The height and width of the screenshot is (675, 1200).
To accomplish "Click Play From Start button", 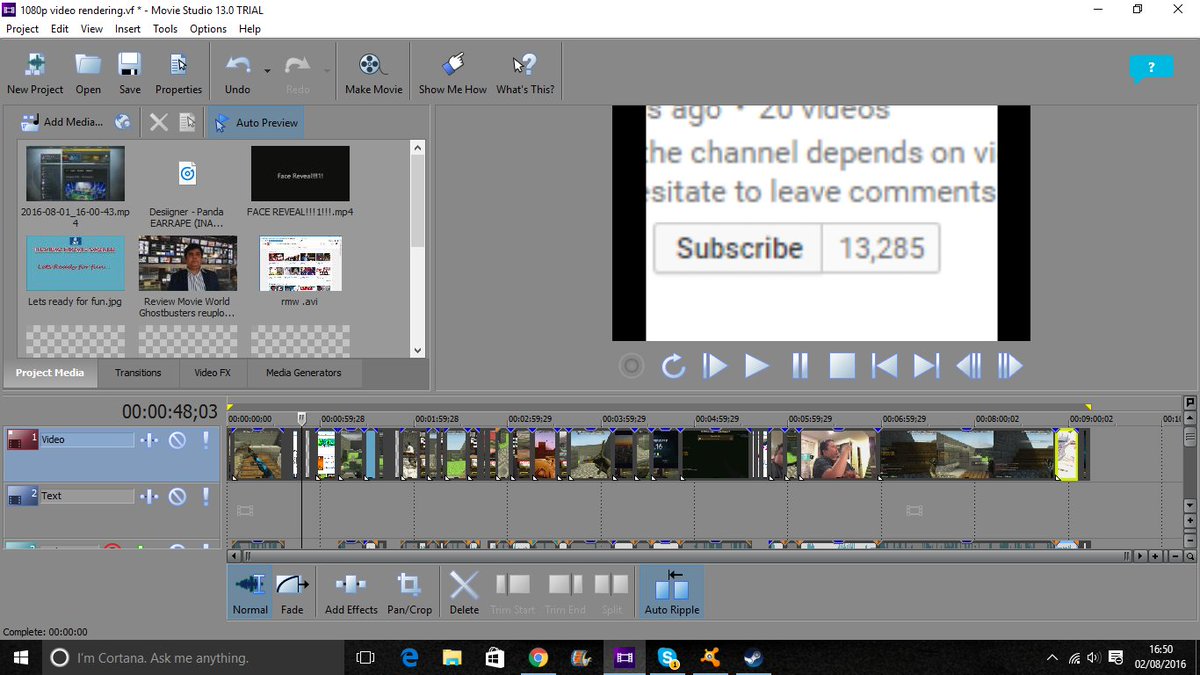I will [715, 366].
